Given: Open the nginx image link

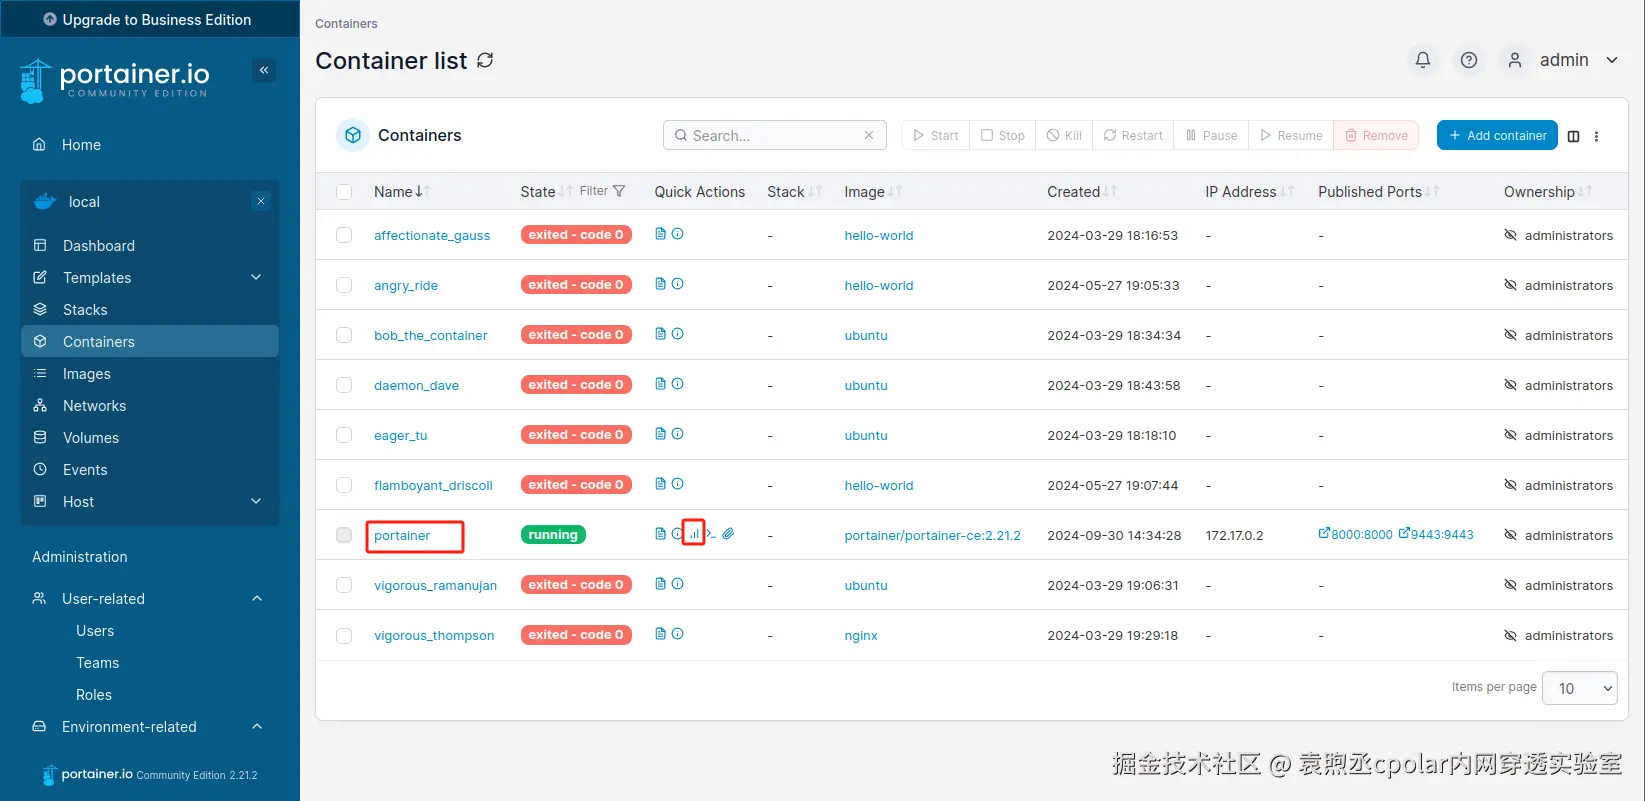Looking at the screenshot, I should click(x=861, y=636).
